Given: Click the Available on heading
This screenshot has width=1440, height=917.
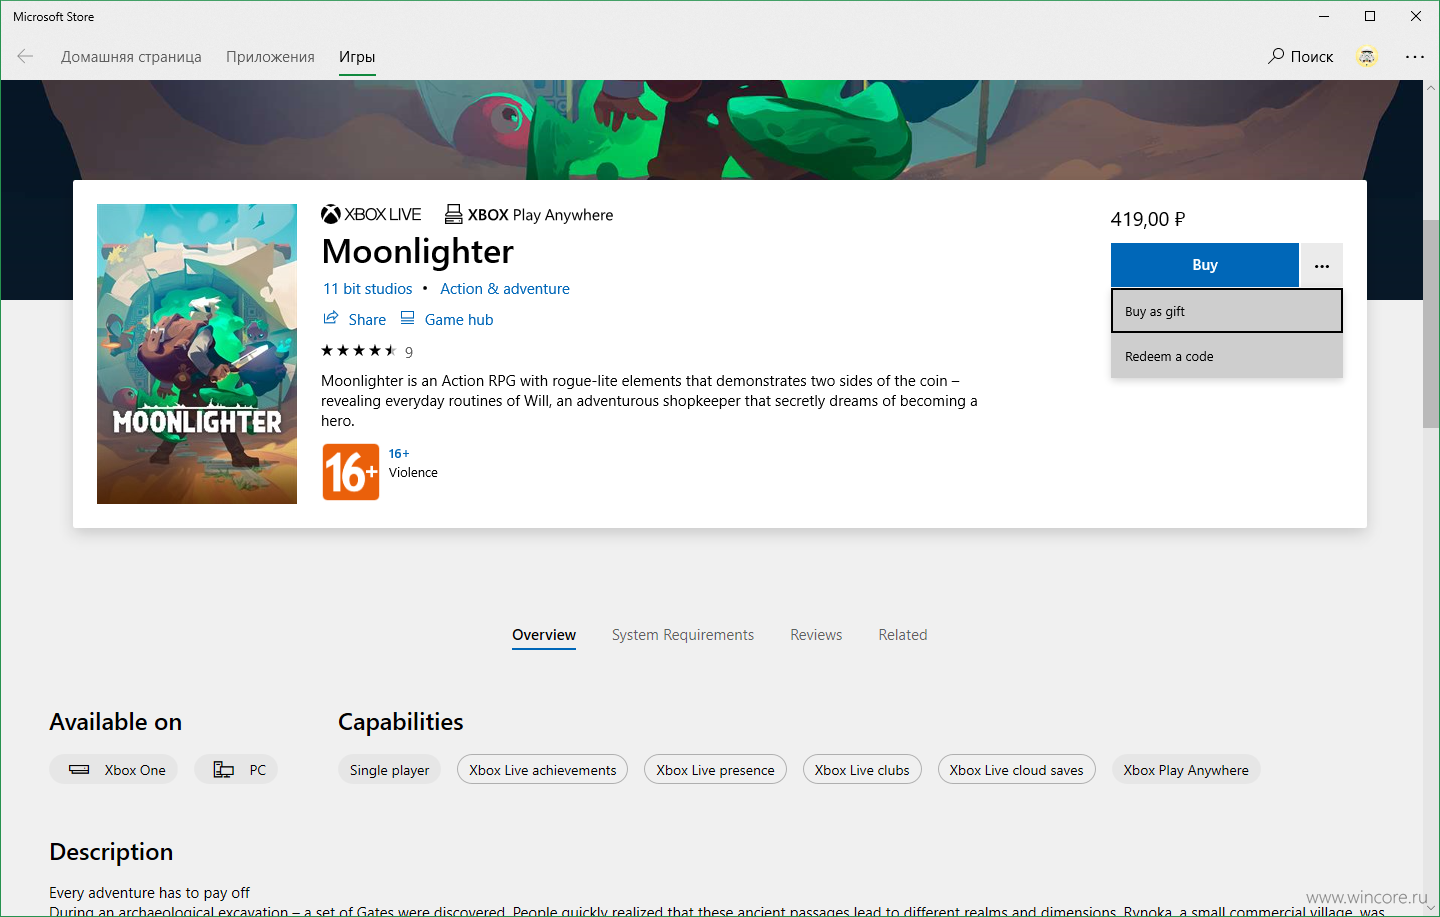Looking at the screenshot, I should point(116,722).
